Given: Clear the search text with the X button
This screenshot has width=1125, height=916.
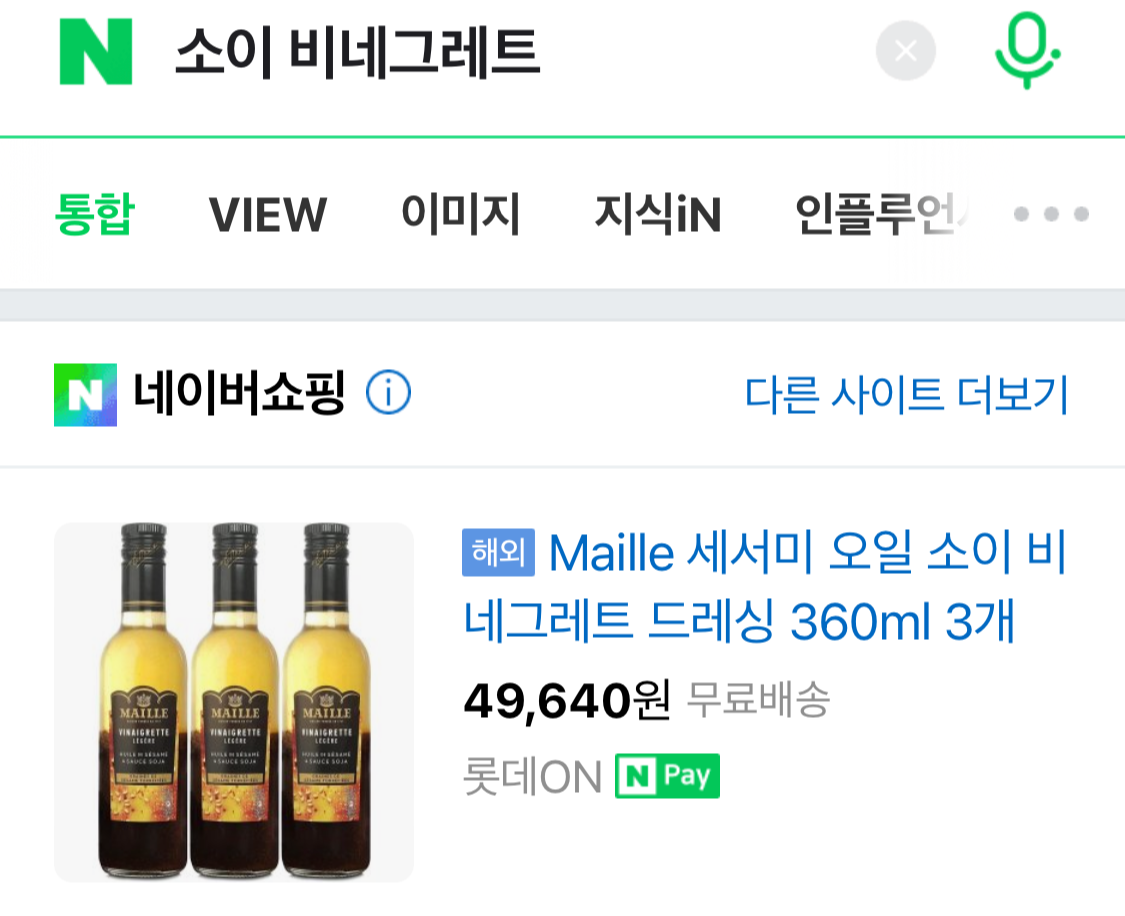Looking at the screenshot, I should pos(905,51).
